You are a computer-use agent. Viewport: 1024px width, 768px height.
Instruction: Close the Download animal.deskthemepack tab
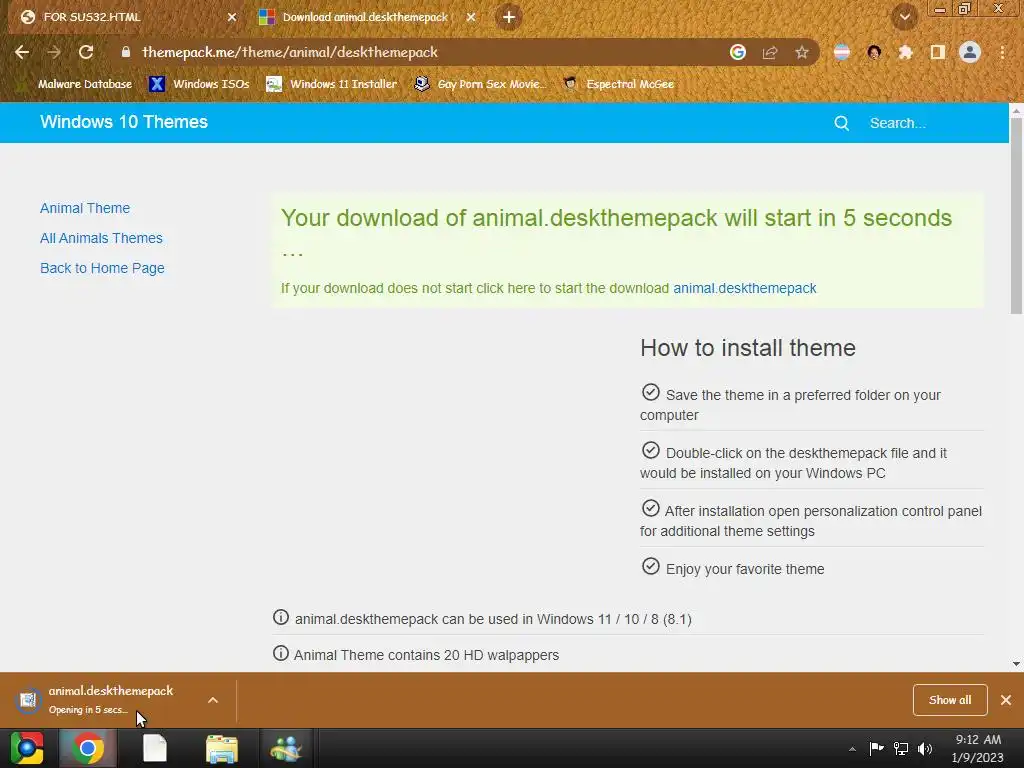471,17
